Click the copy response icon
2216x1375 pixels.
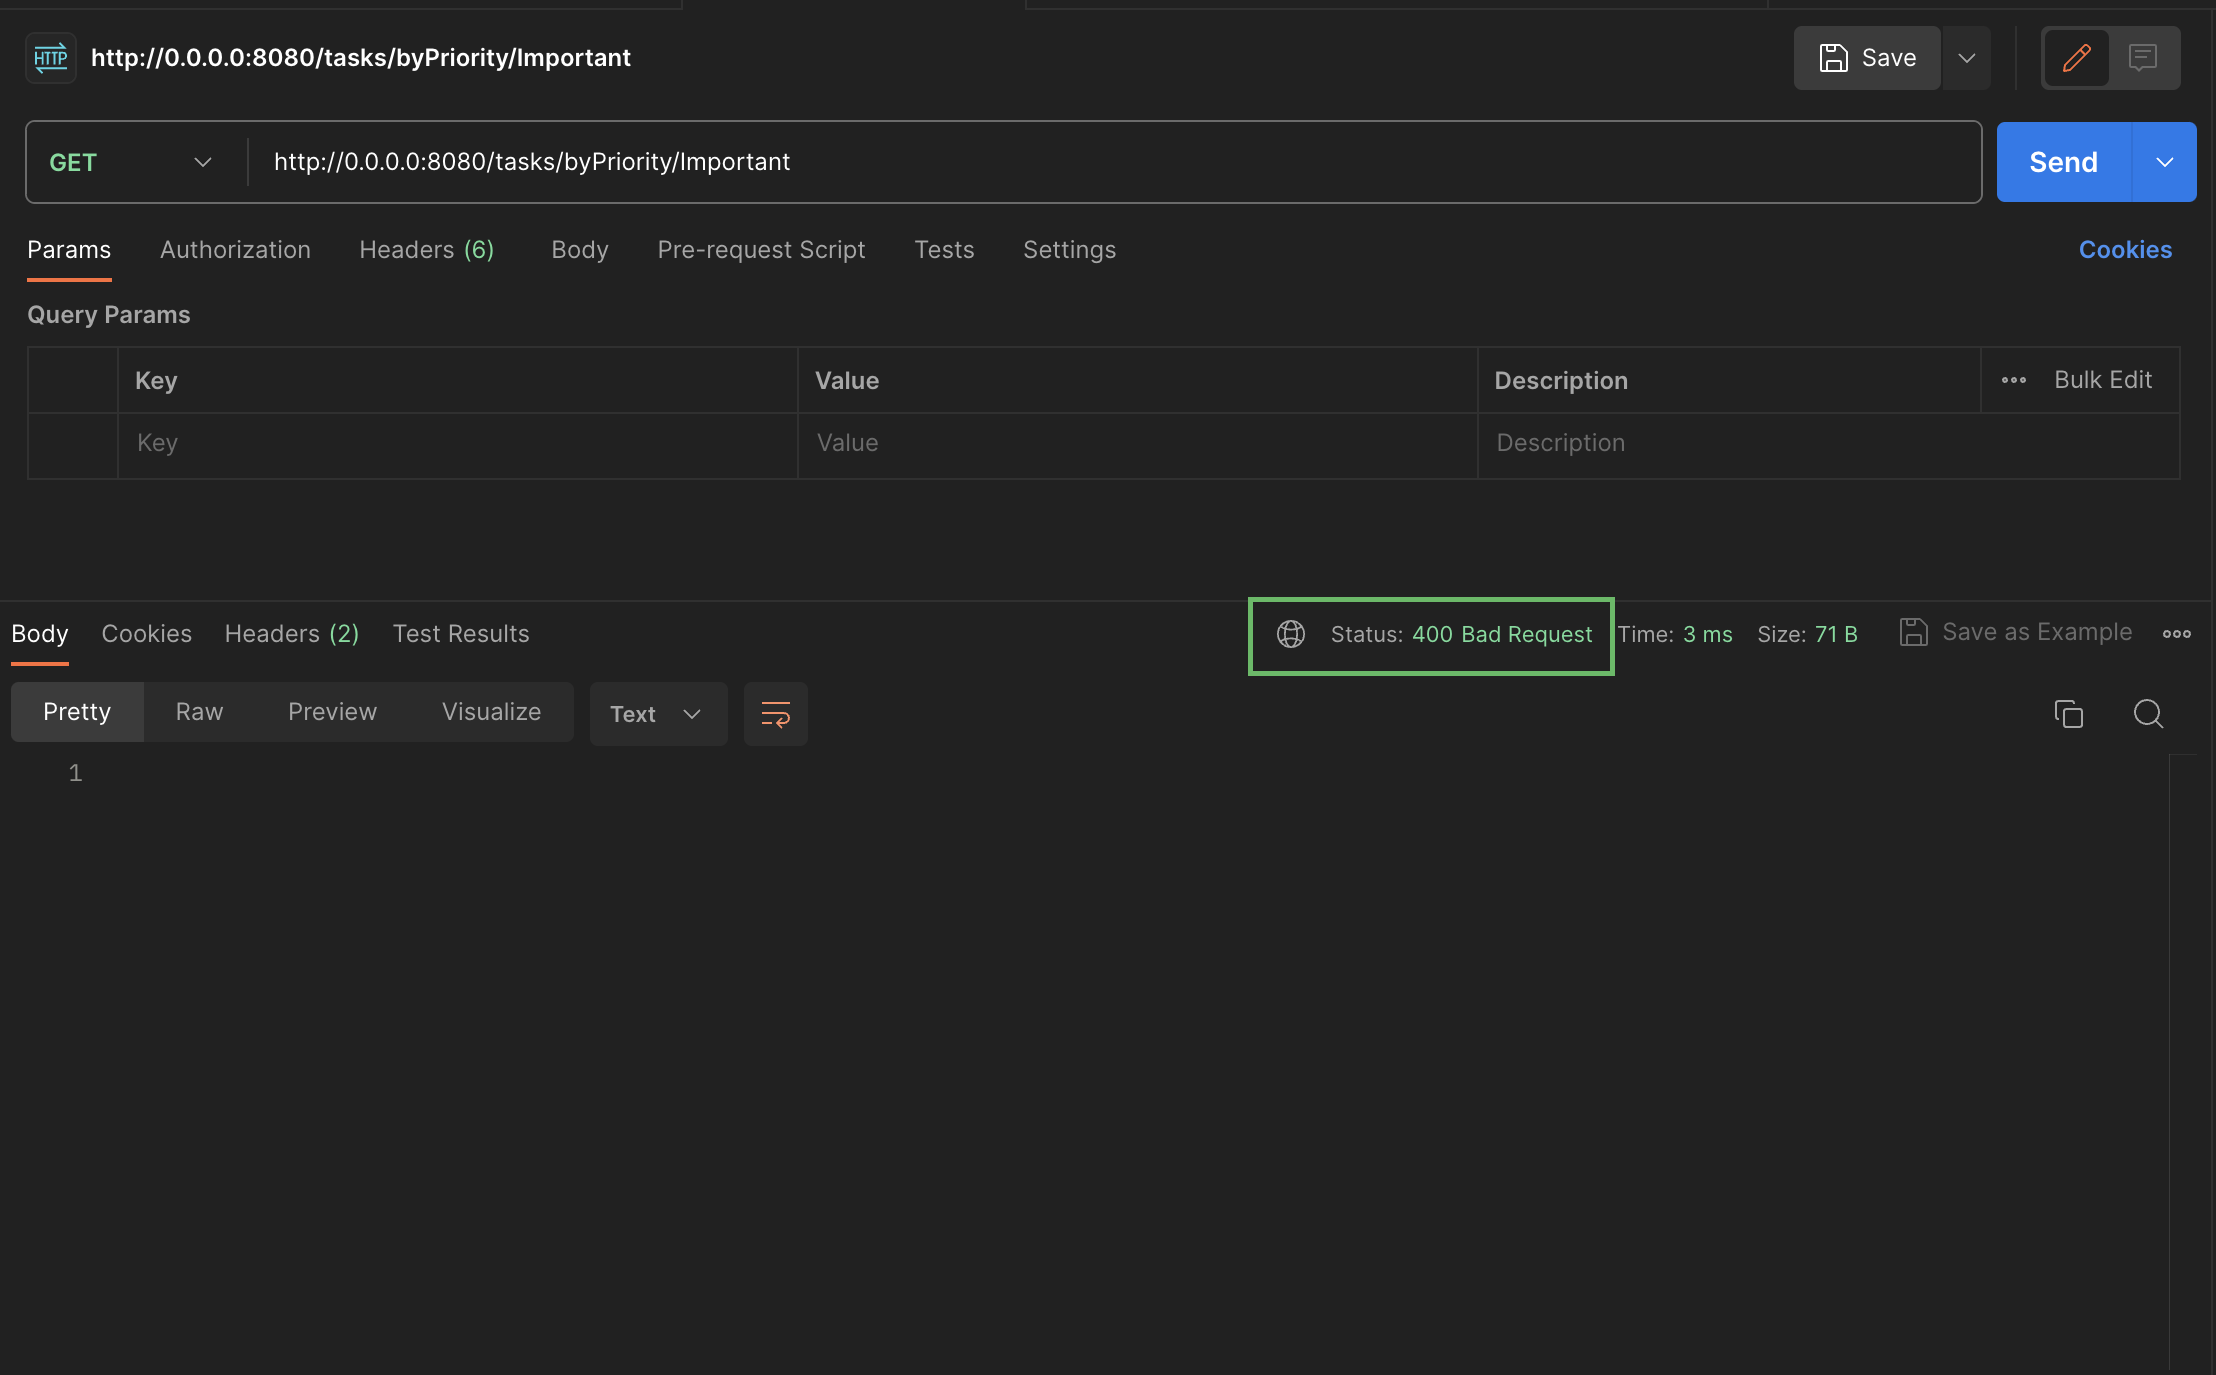pos(2068,713)
